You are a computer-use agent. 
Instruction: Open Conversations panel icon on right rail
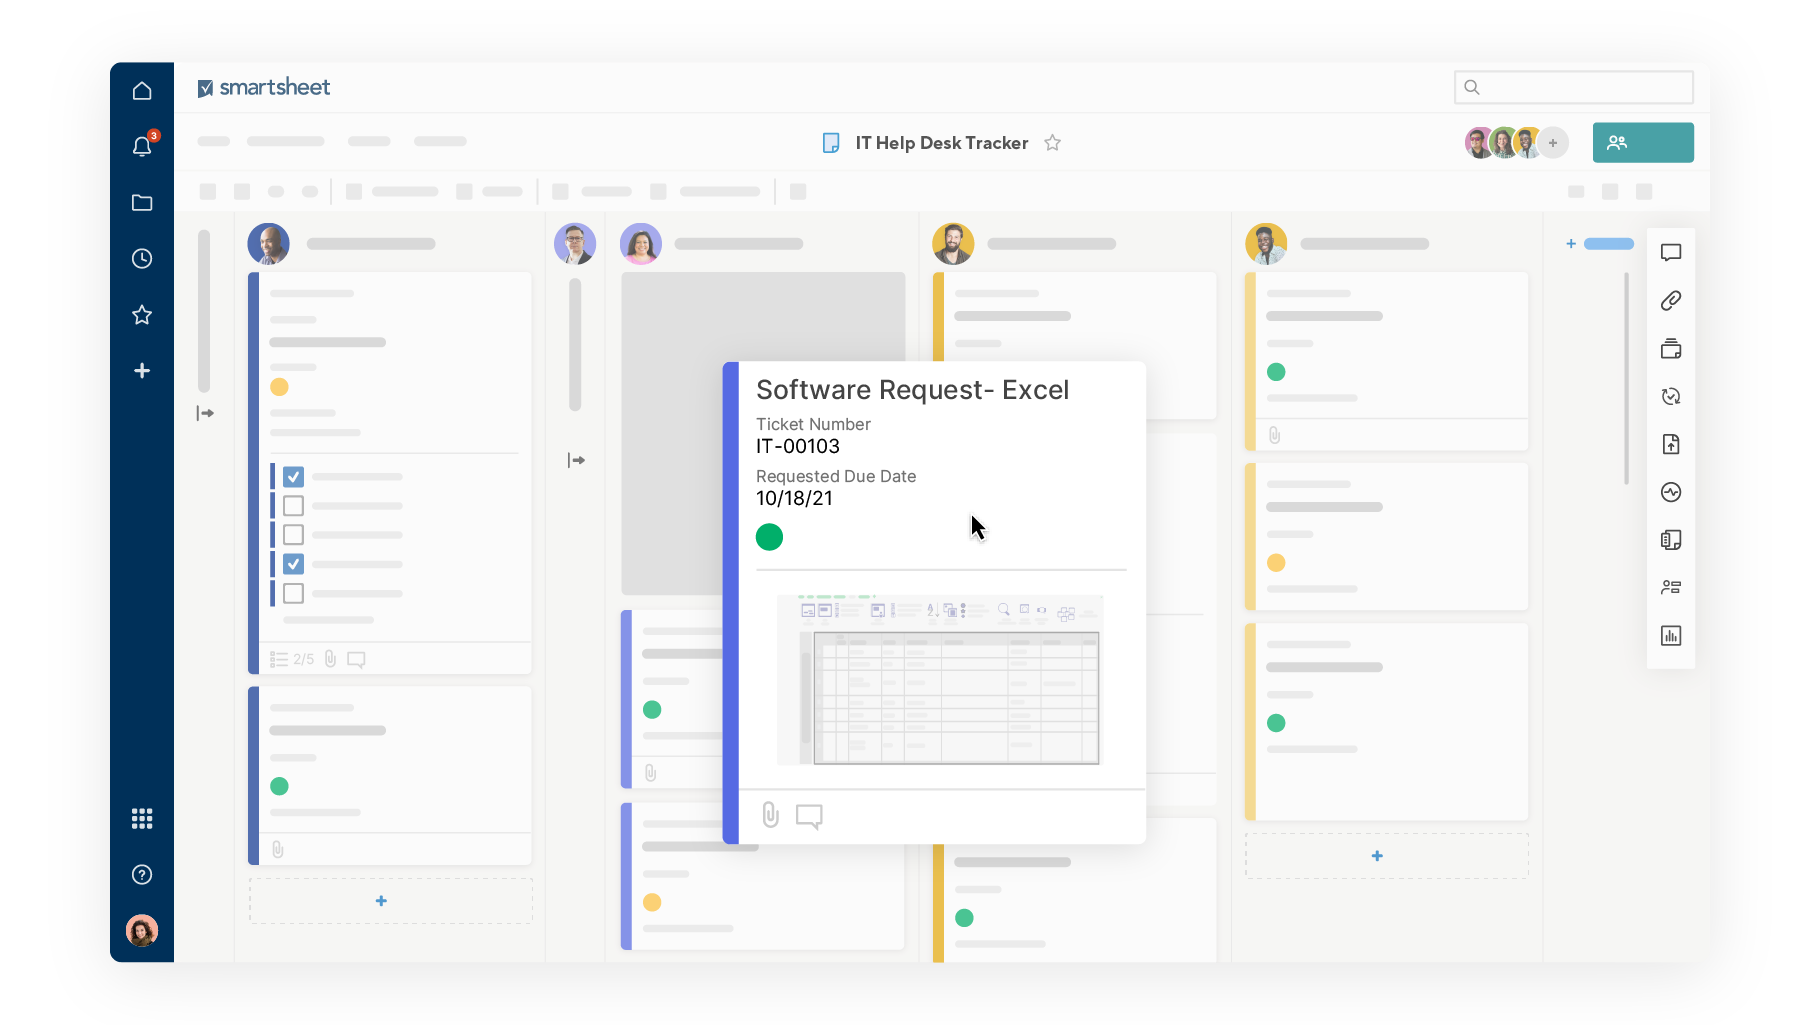[x=1671, y=253]
